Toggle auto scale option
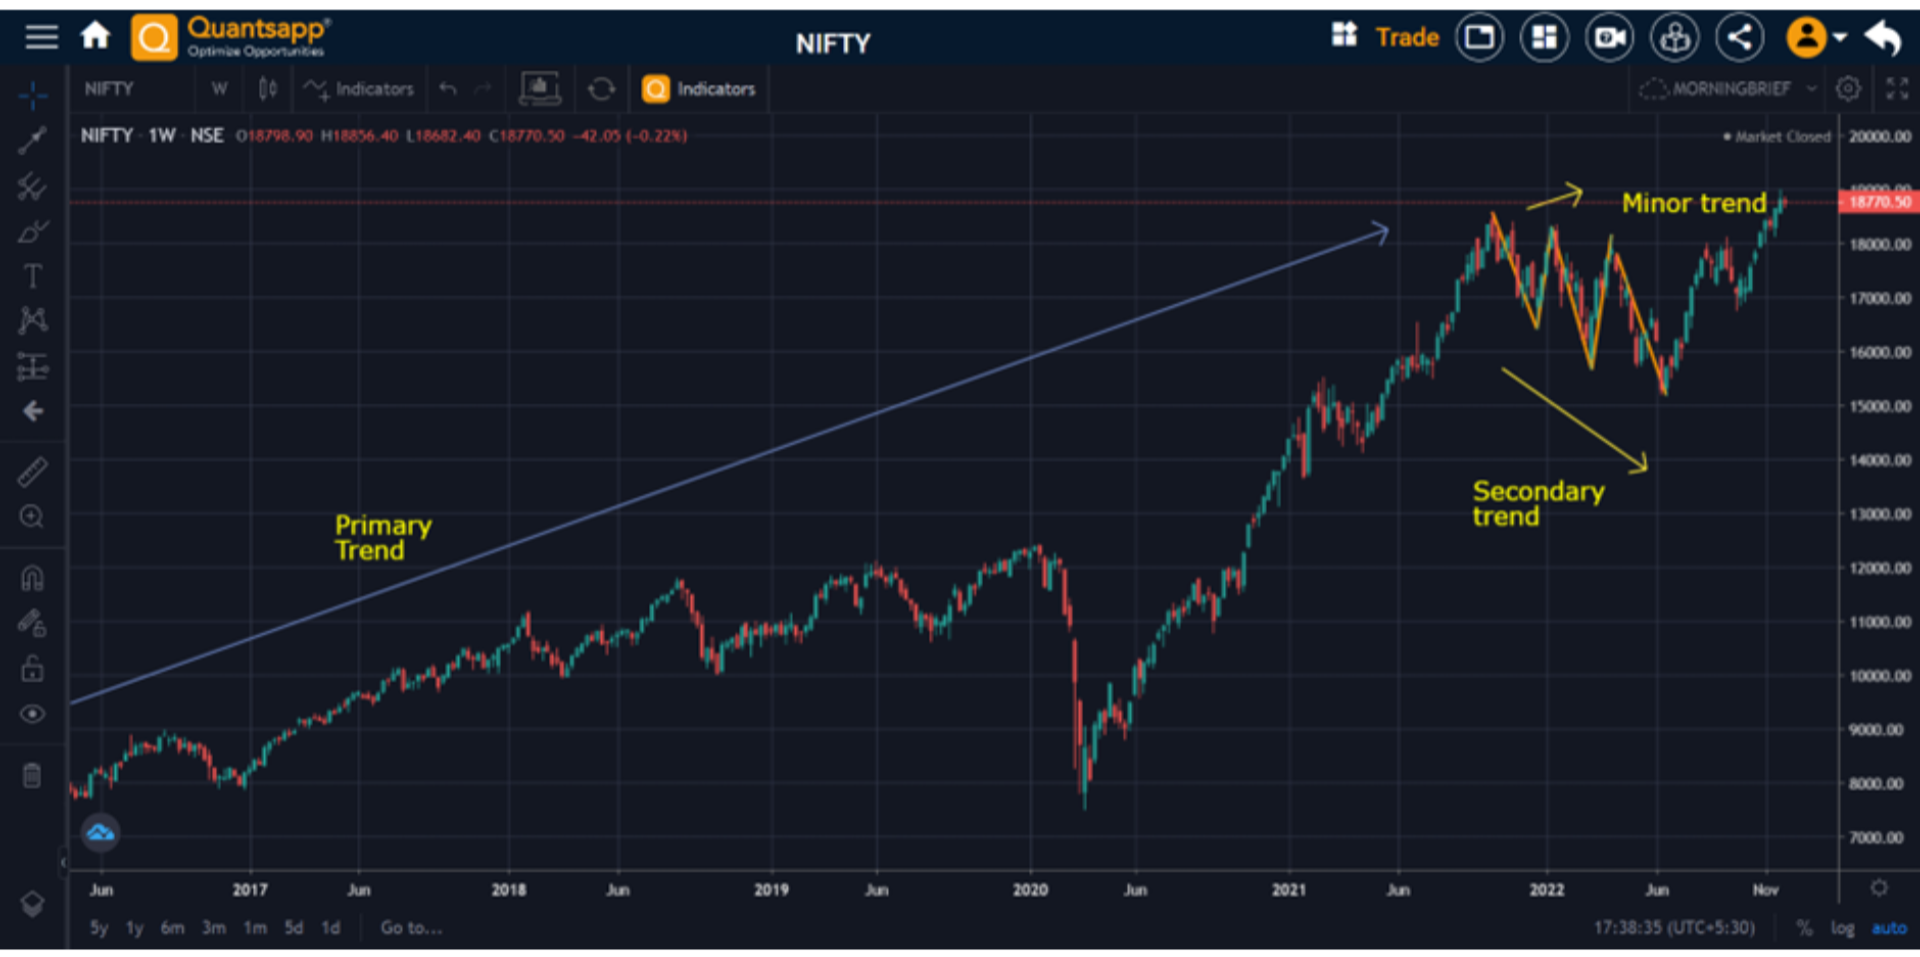Image resolution: width=1920 pixels, height=957 pixels. click(x=1888, y=928)
